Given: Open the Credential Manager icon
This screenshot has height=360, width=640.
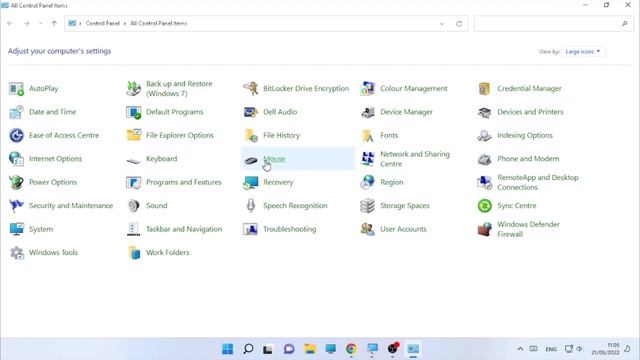Looking at the screenshot, I should (x=484, y=89).
